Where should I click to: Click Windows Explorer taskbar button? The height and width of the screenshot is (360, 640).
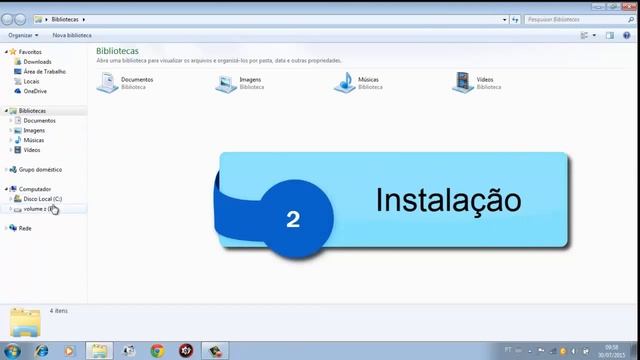click(x=99, y=351)
